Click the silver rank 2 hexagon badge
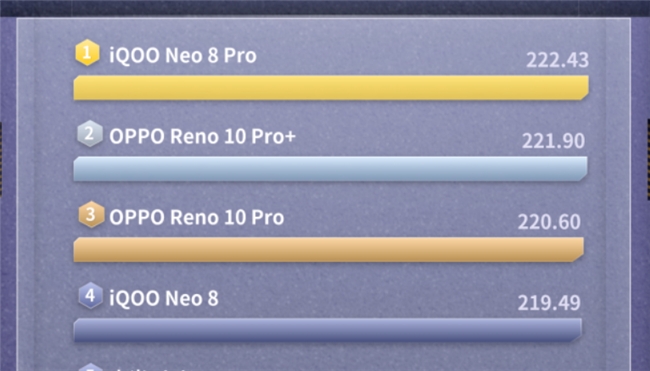The image size is (650, 371). pos(90,134)
